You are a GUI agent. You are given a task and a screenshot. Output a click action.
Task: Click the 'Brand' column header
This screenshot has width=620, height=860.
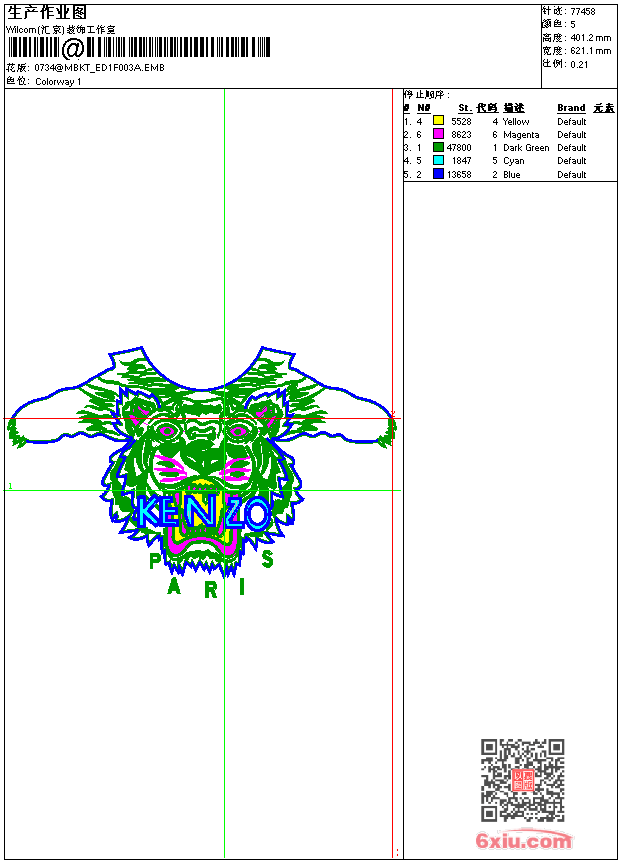[571, 108]
